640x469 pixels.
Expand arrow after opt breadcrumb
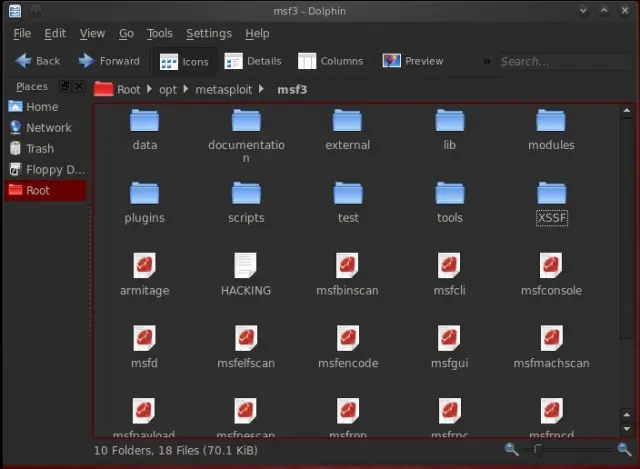click(x=186, y=89)
